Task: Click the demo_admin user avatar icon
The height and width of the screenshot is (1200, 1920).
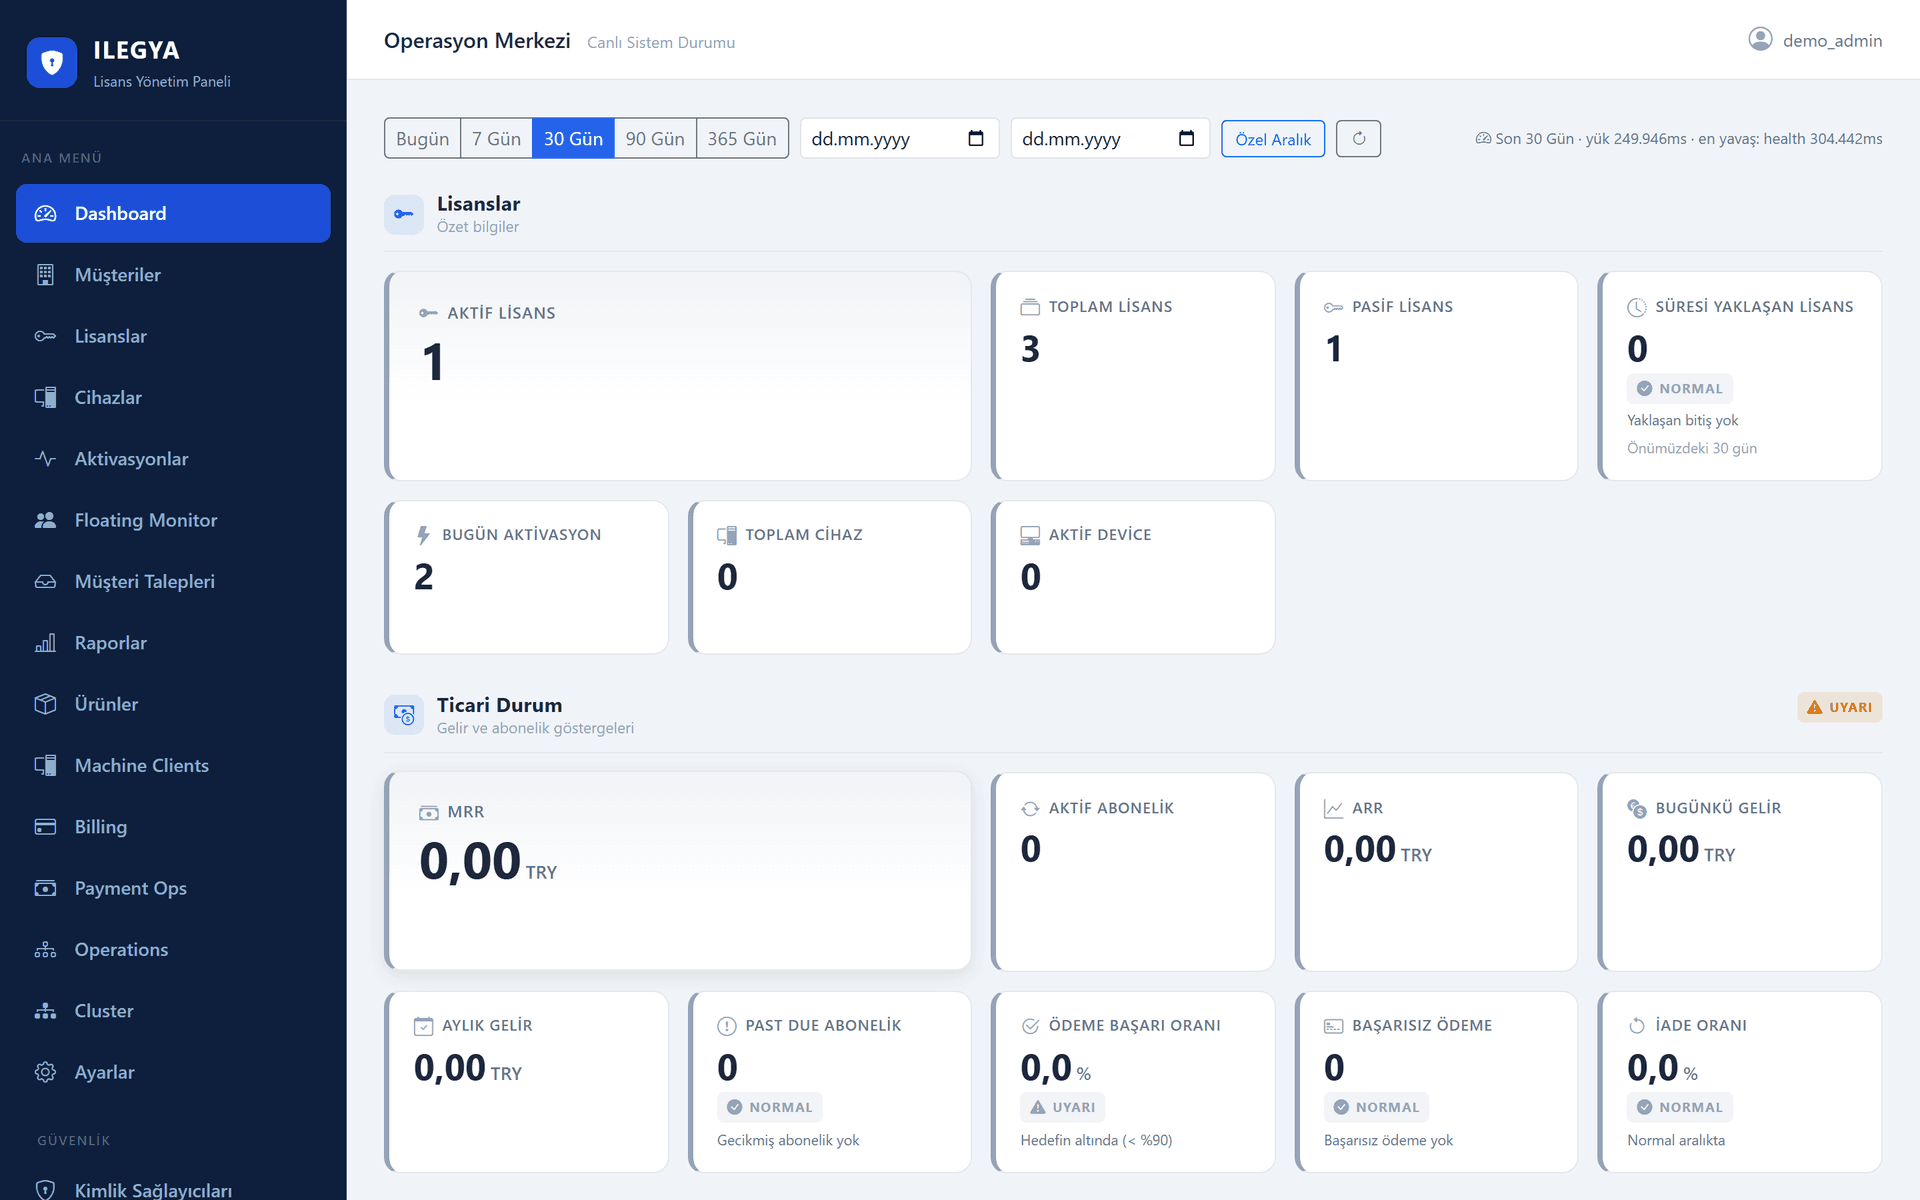Action: coord(1760,39)
